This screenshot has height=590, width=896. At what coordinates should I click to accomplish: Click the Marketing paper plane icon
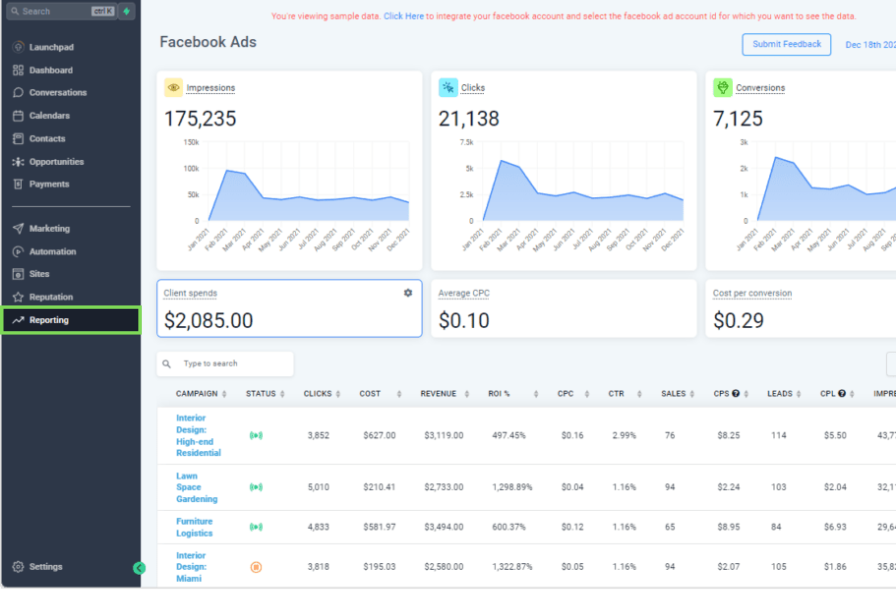point(18,229)
